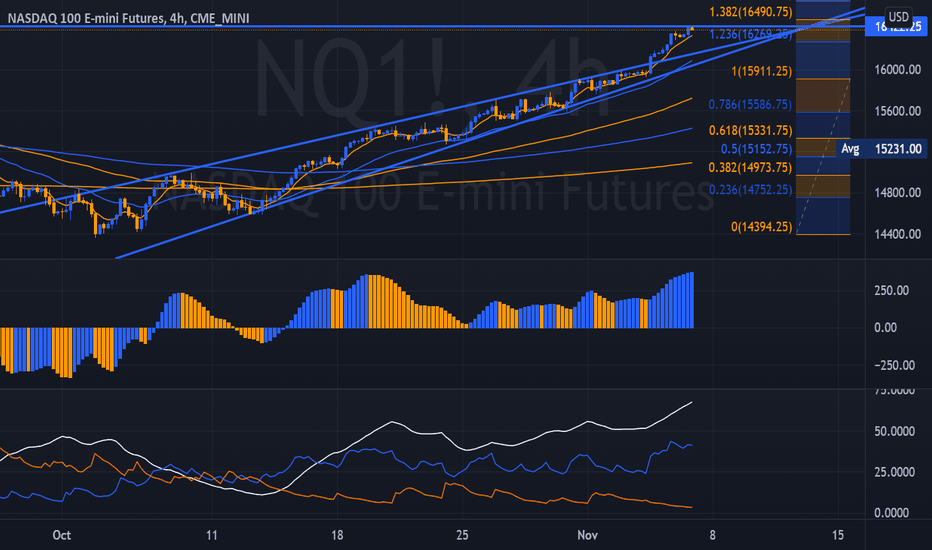
Task: Click the 16000.00 price axis value
Action: click(898, 70)
